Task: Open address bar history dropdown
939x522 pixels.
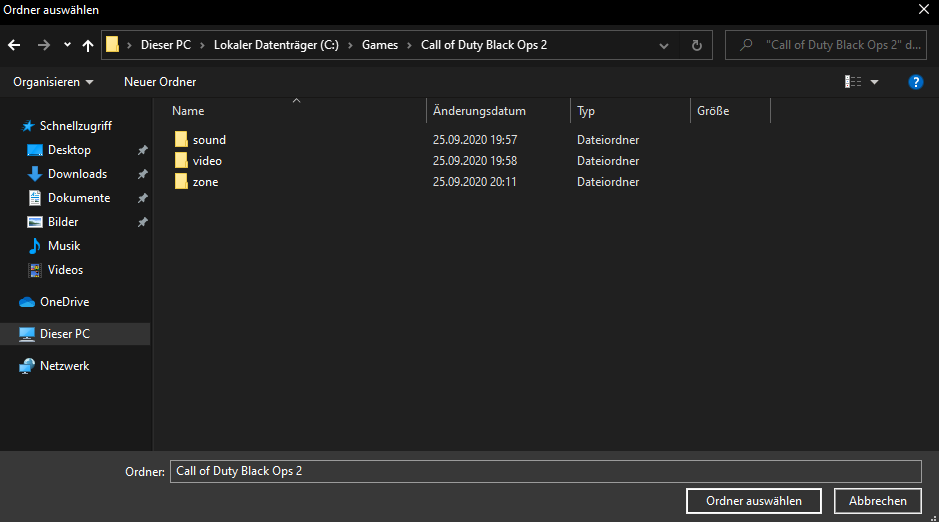Action: point(664,45)
